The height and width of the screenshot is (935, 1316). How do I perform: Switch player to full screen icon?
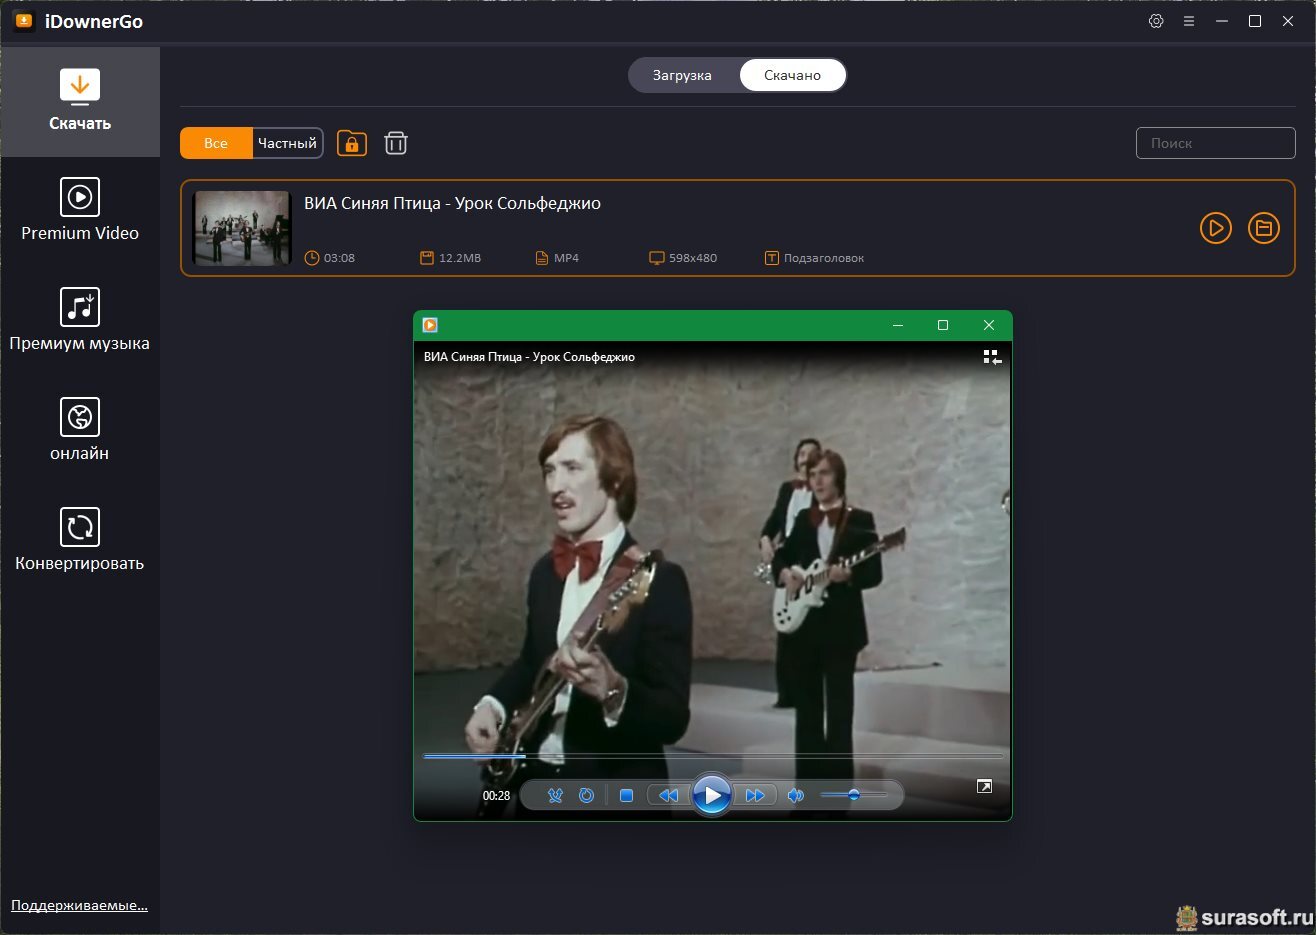click(984, 787)
